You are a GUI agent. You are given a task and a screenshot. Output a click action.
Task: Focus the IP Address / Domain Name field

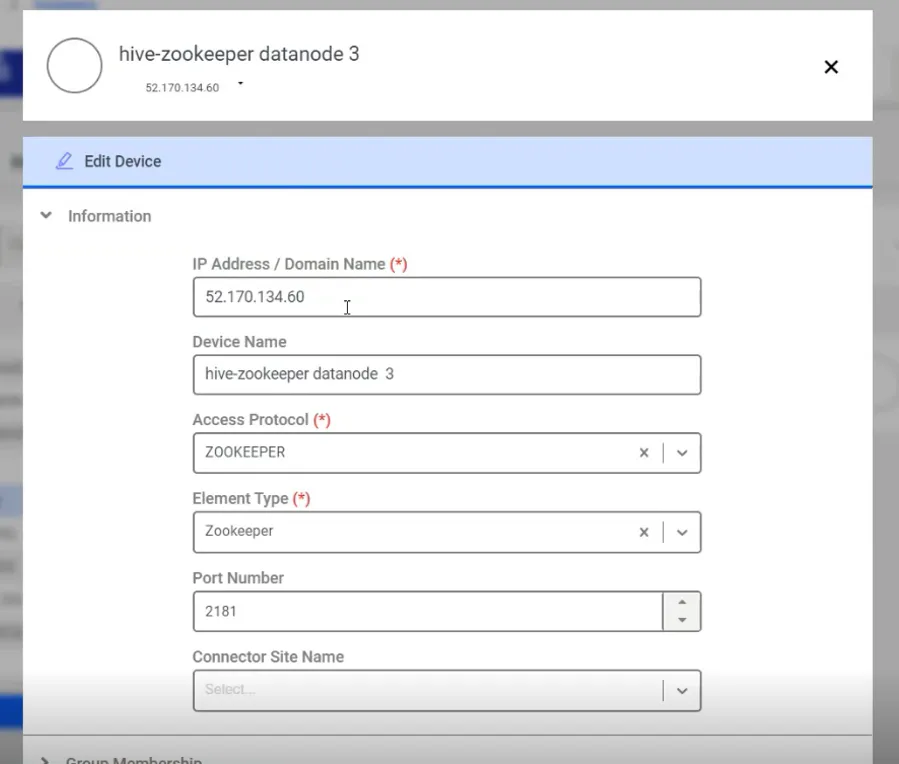tap(447, 297)
